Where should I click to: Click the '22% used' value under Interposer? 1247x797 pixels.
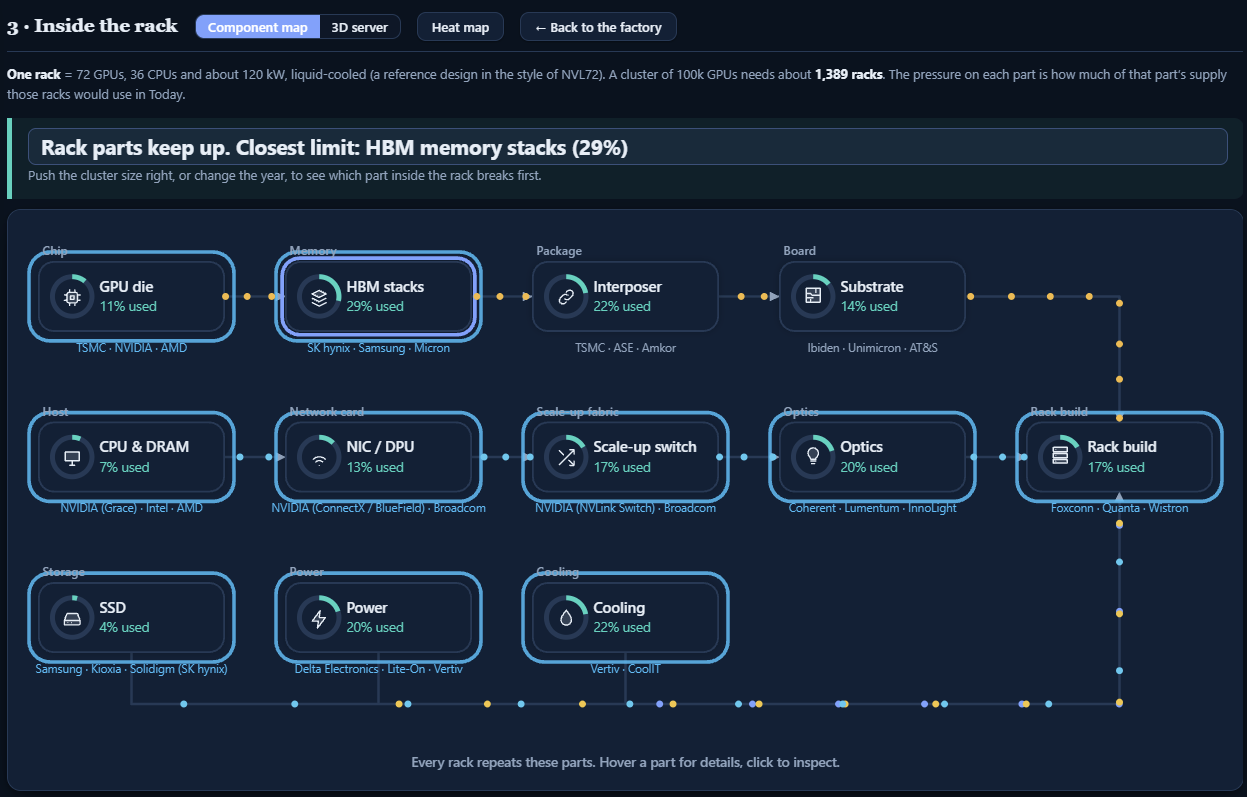622,307
